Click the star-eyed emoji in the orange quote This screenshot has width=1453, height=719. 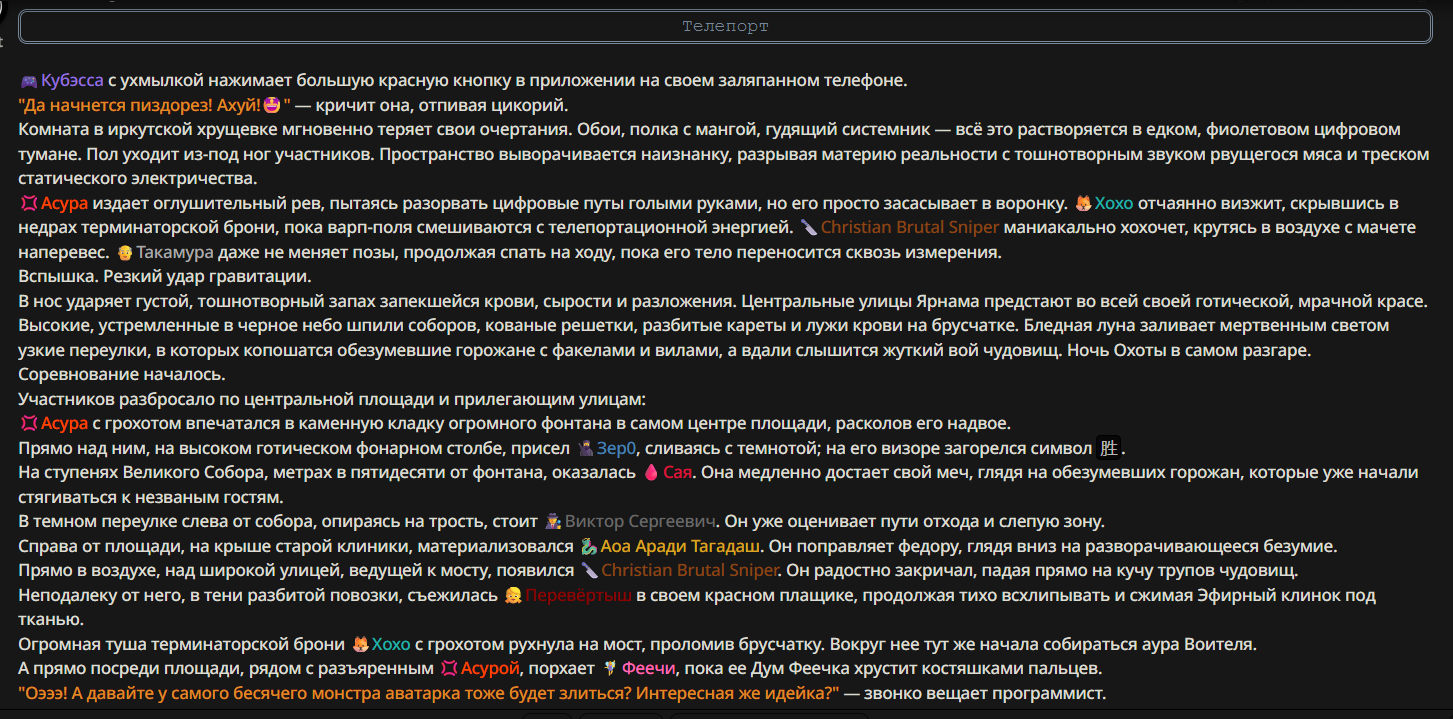(x=272, y=104)
